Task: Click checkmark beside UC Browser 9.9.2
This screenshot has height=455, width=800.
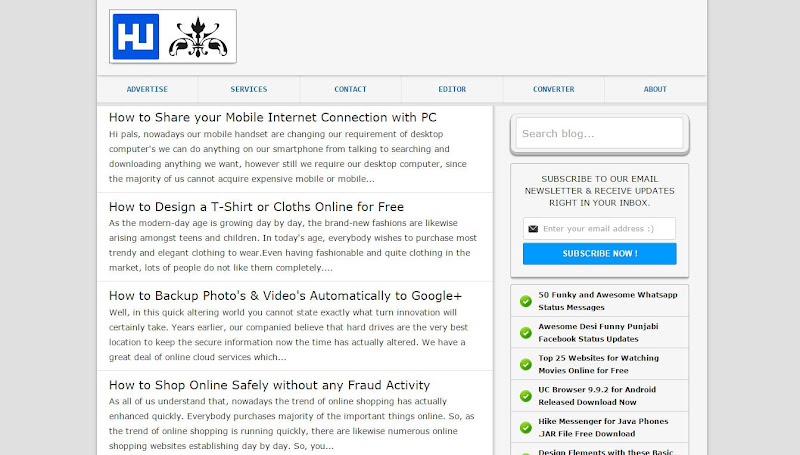Action: pos(526,396)
